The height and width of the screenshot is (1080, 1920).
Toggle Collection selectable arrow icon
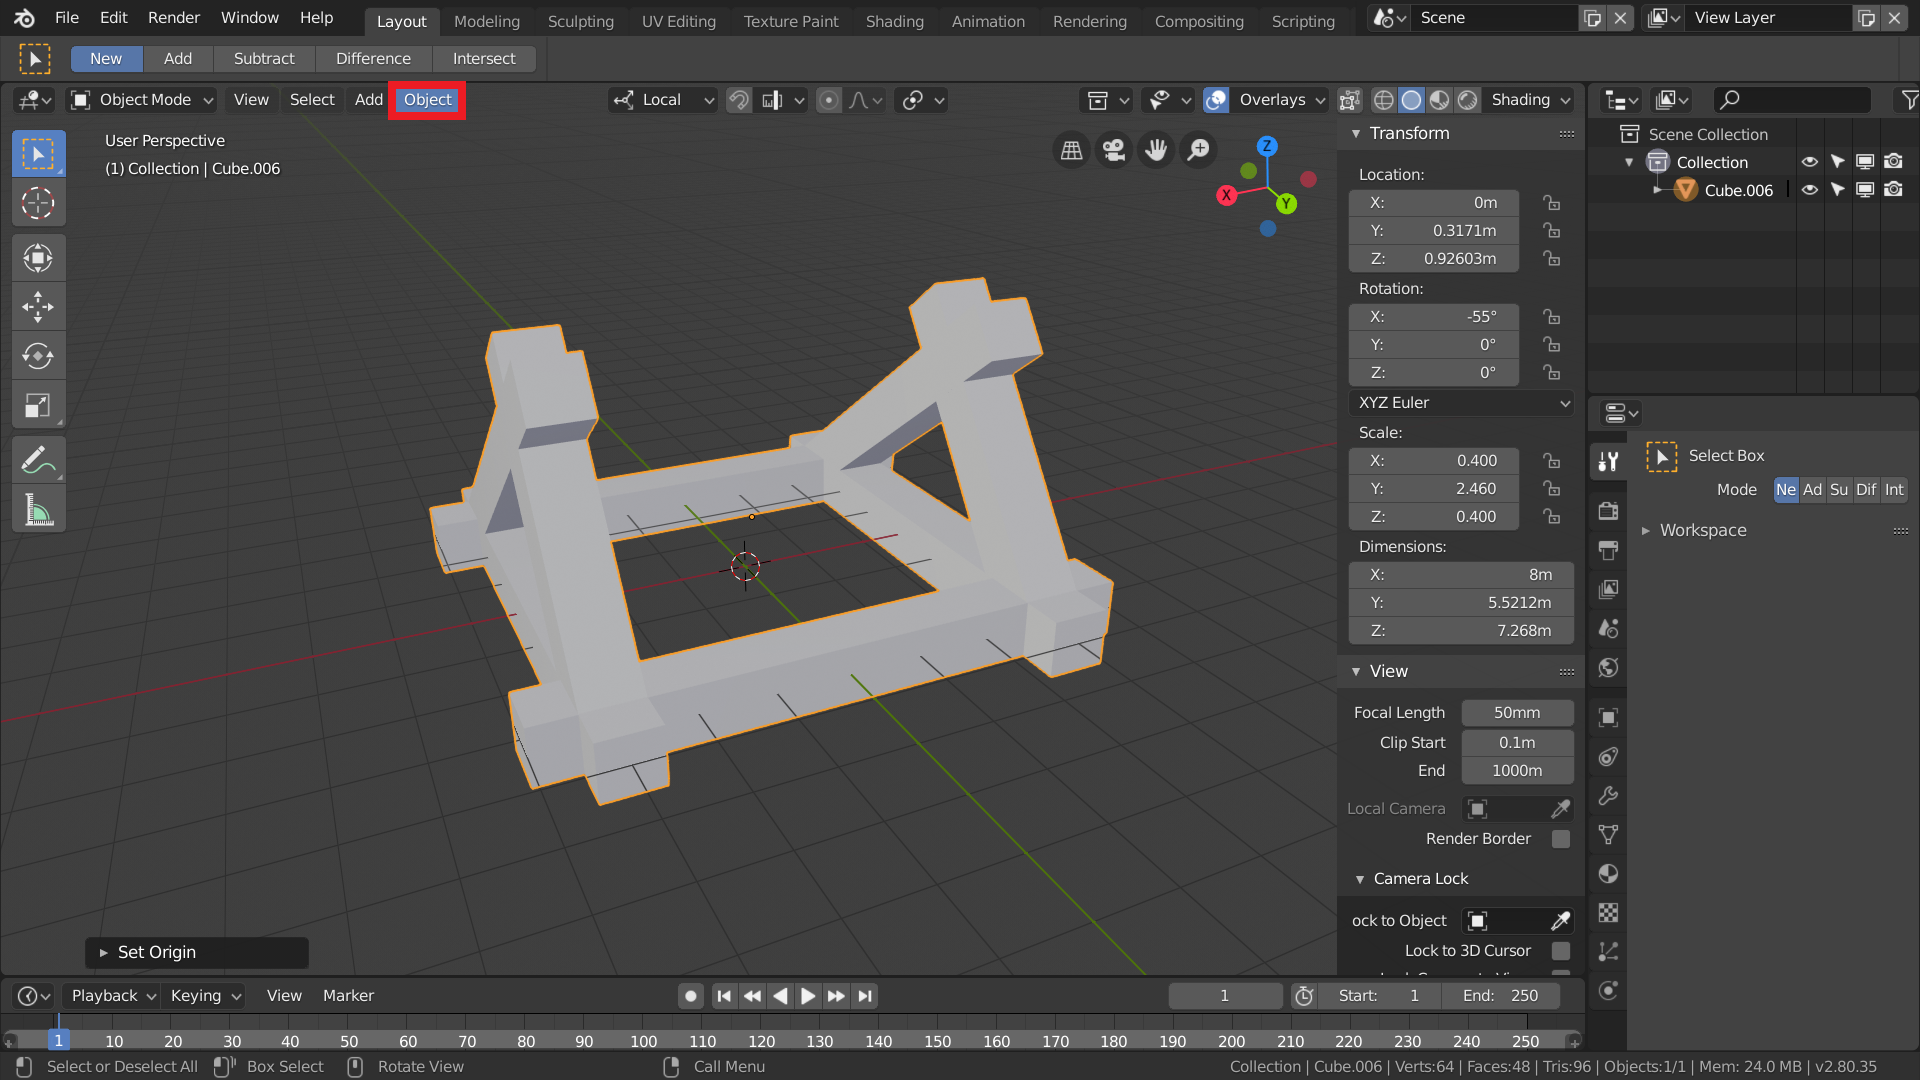[1838, 162]
